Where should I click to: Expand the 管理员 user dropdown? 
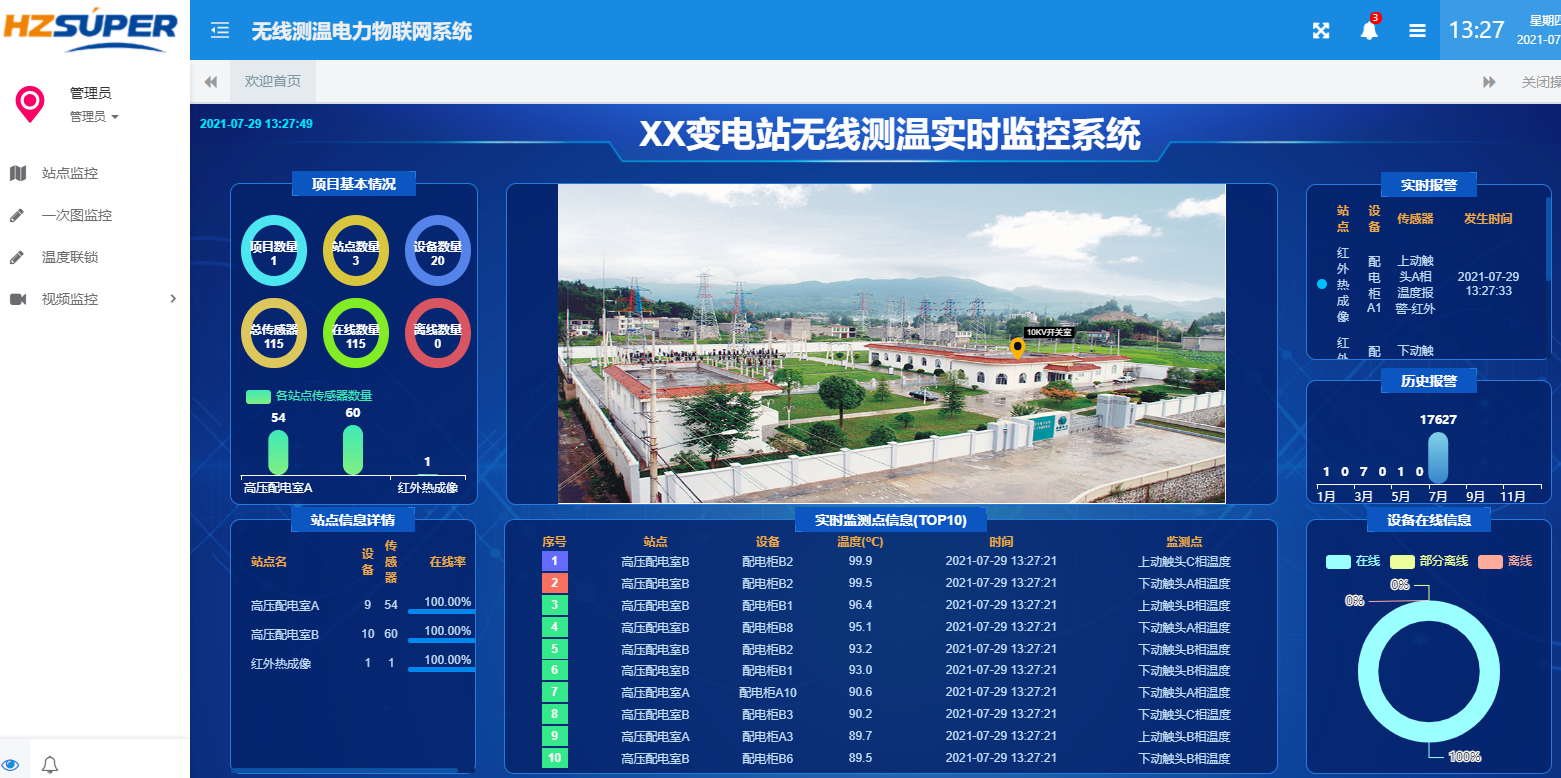pyautogui.click(x=94, y=117)
